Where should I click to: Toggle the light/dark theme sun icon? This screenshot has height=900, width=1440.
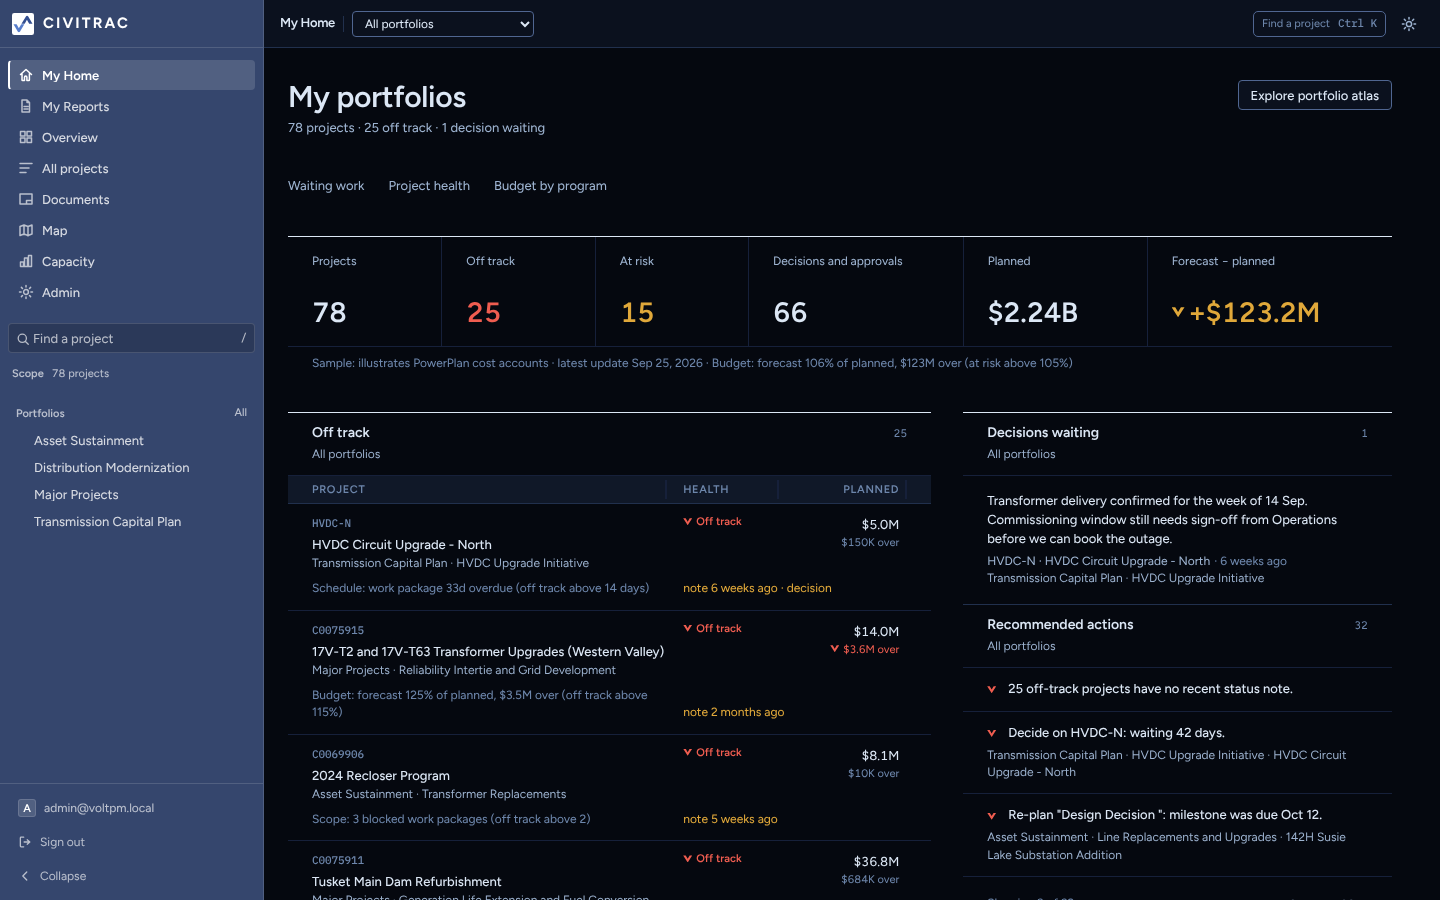[1409, 24]
